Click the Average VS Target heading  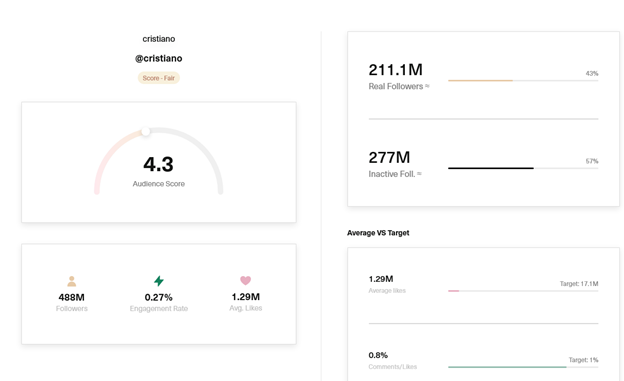click(x=378, y=233)
